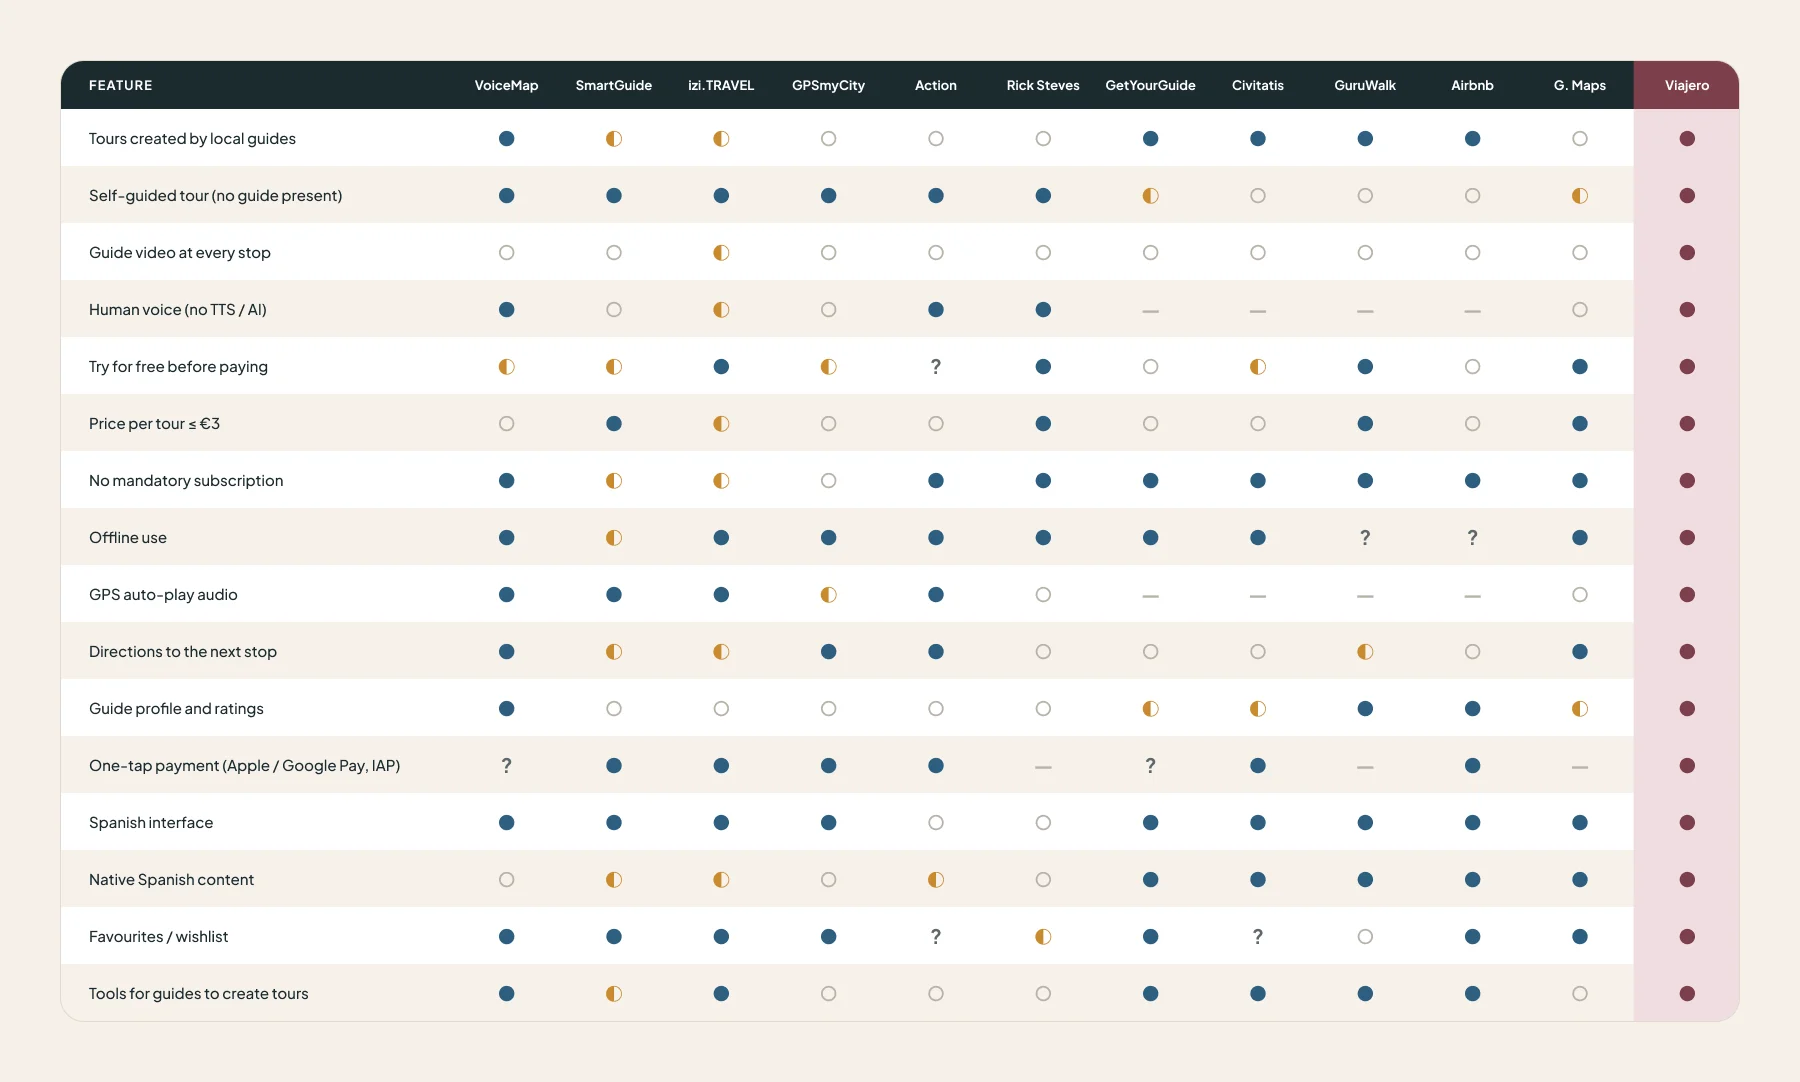Viewport: 1800px width, 1082px height.
Task: Click 'Tools for guides to create tours' label
Action: tap(198, 994)
